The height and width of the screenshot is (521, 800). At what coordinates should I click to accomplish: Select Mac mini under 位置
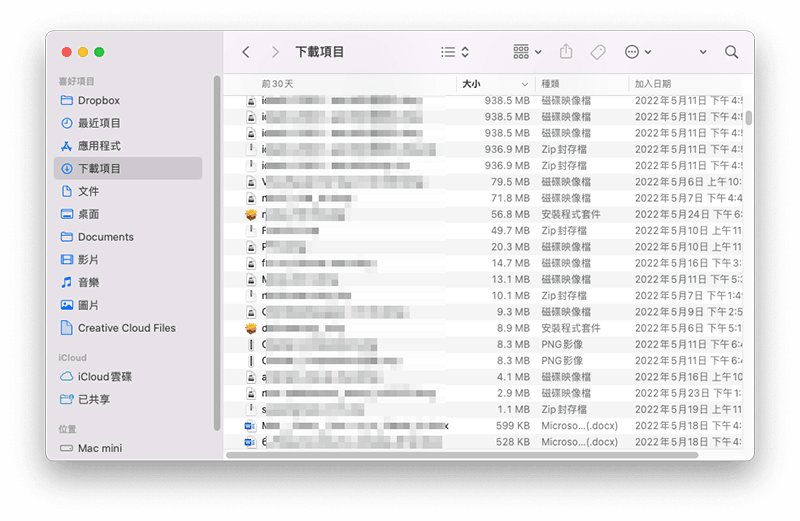tap(128, 448)
